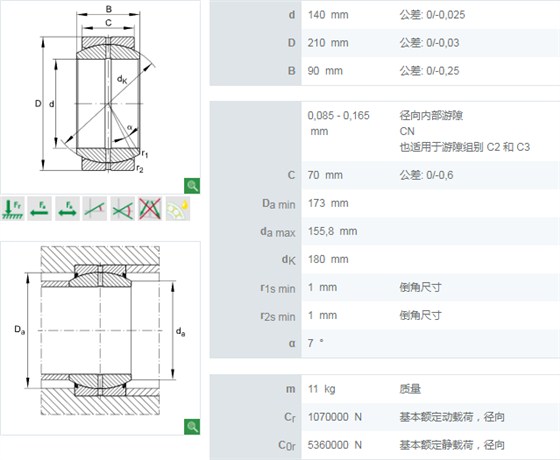Select the da max value 155,8 mm
This screenshot has height=460, width=560.
tap(332, 231)
